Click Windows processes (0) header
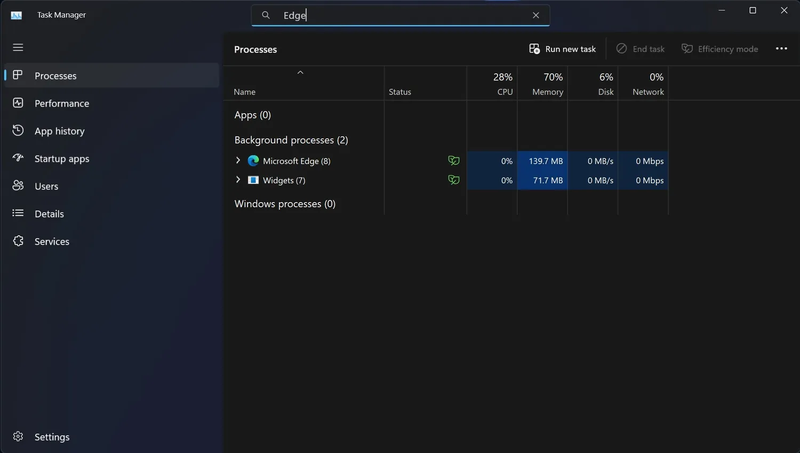The image size is (800, 453). tap(285, 204)
